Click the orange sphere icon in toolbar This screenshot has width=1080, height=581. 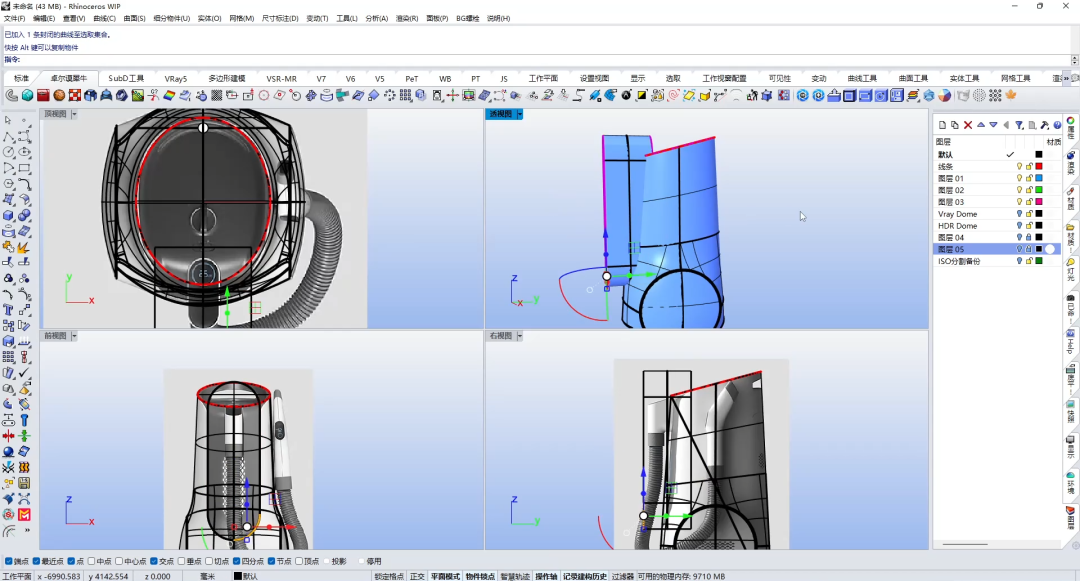[x=59, y=96]
